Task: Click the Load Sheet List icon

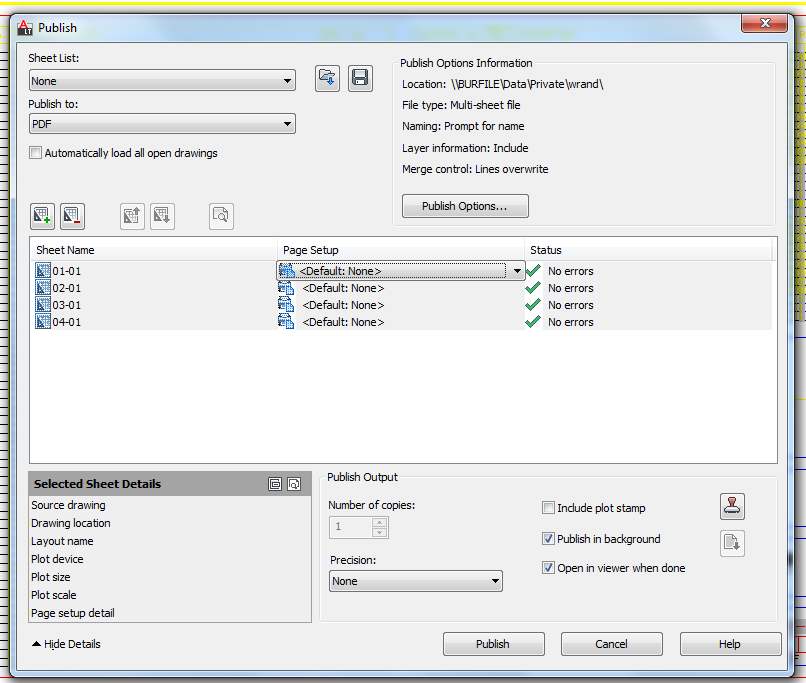Action: tap(327, 78)
